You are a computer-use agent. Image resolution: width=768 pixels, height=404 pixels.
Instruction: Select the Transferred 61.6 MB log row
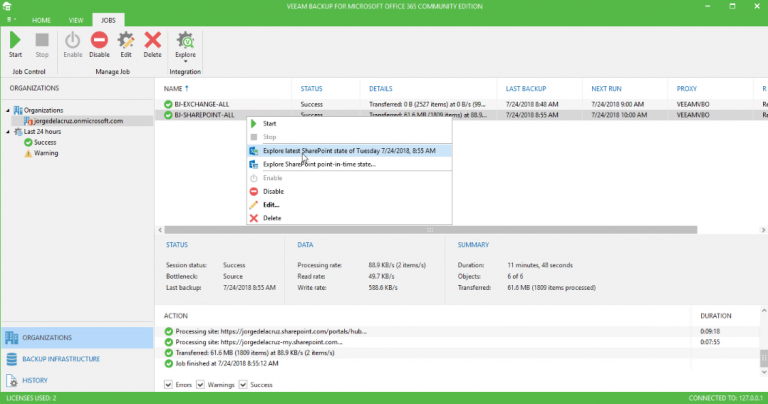pyautogui.click(x=457, y=353)
